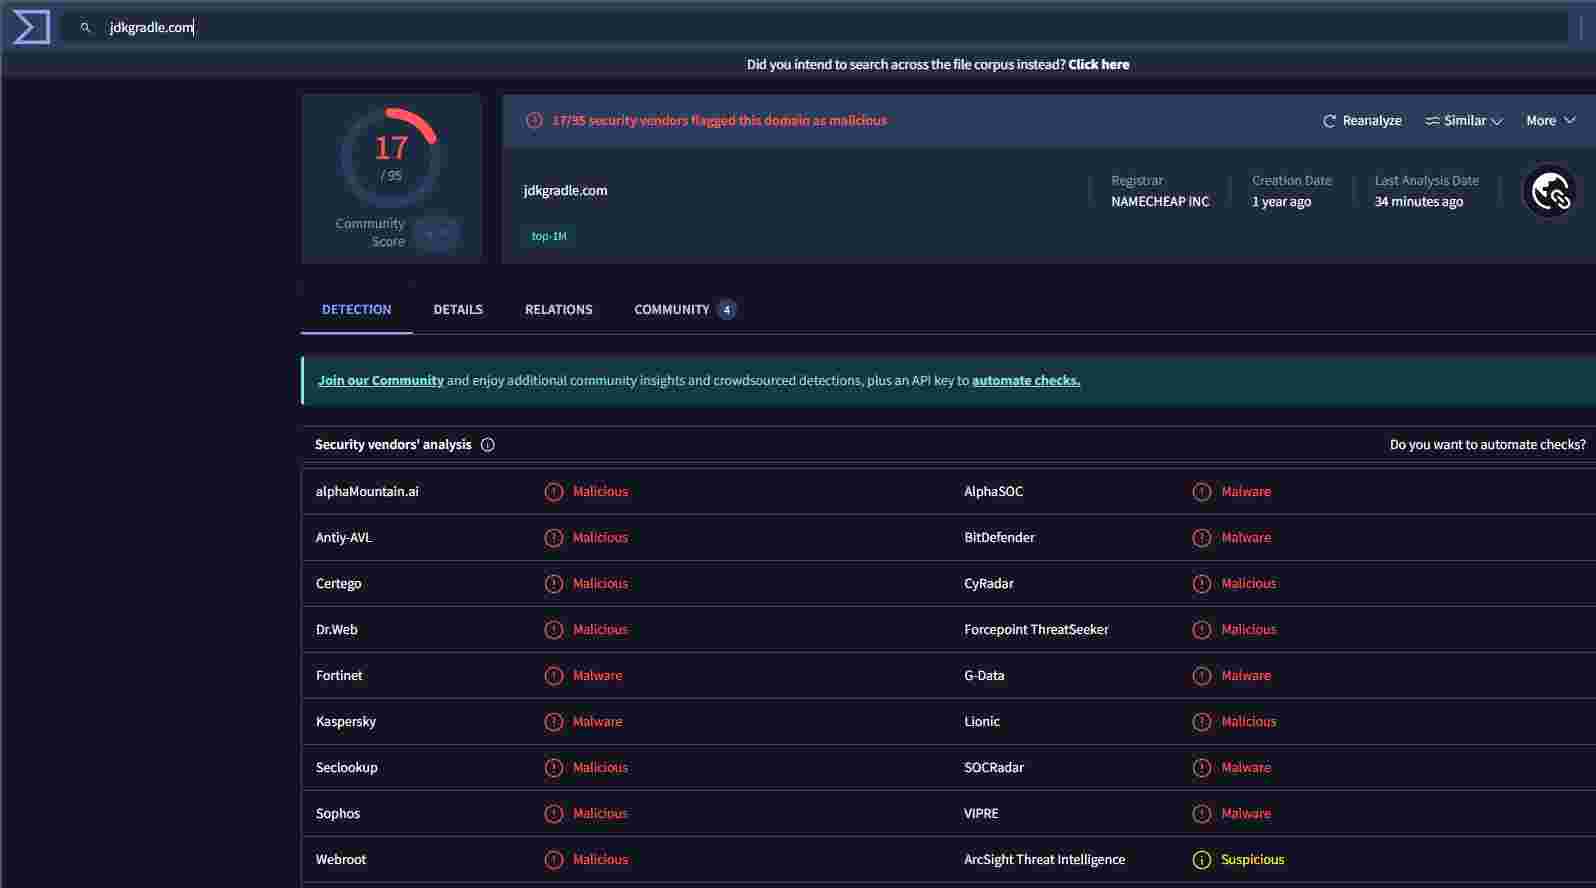Click the top-1M tag
This screenshot has width=1596, height=888.
[548, 236]
